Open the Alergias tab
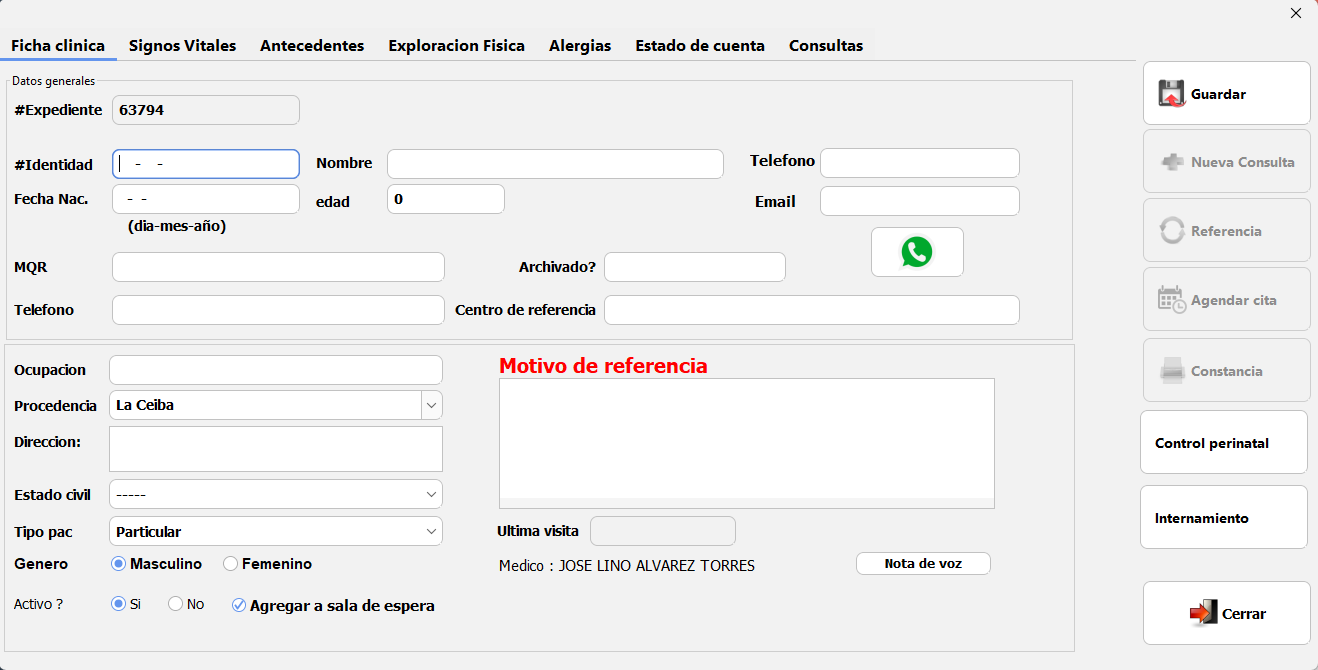The height and width of the screenshot is (670, 1318). coord(580,46)
